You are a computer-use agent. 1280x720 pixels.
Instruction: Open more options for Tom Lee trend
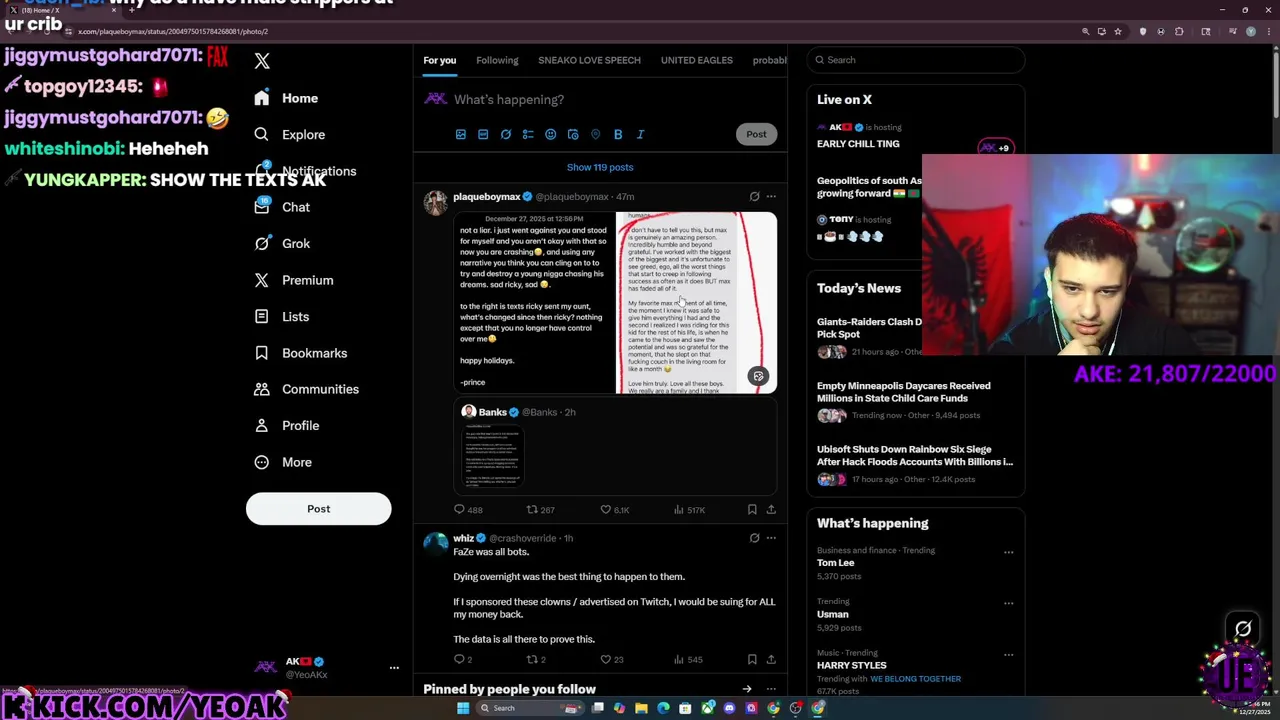point(1008,552)
